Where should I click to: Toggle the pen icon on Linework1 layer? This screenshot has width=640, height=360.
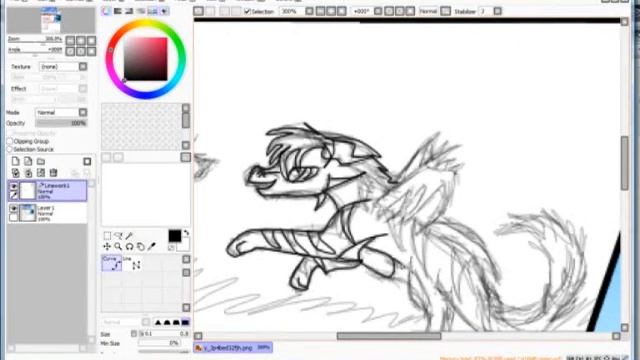13,196
